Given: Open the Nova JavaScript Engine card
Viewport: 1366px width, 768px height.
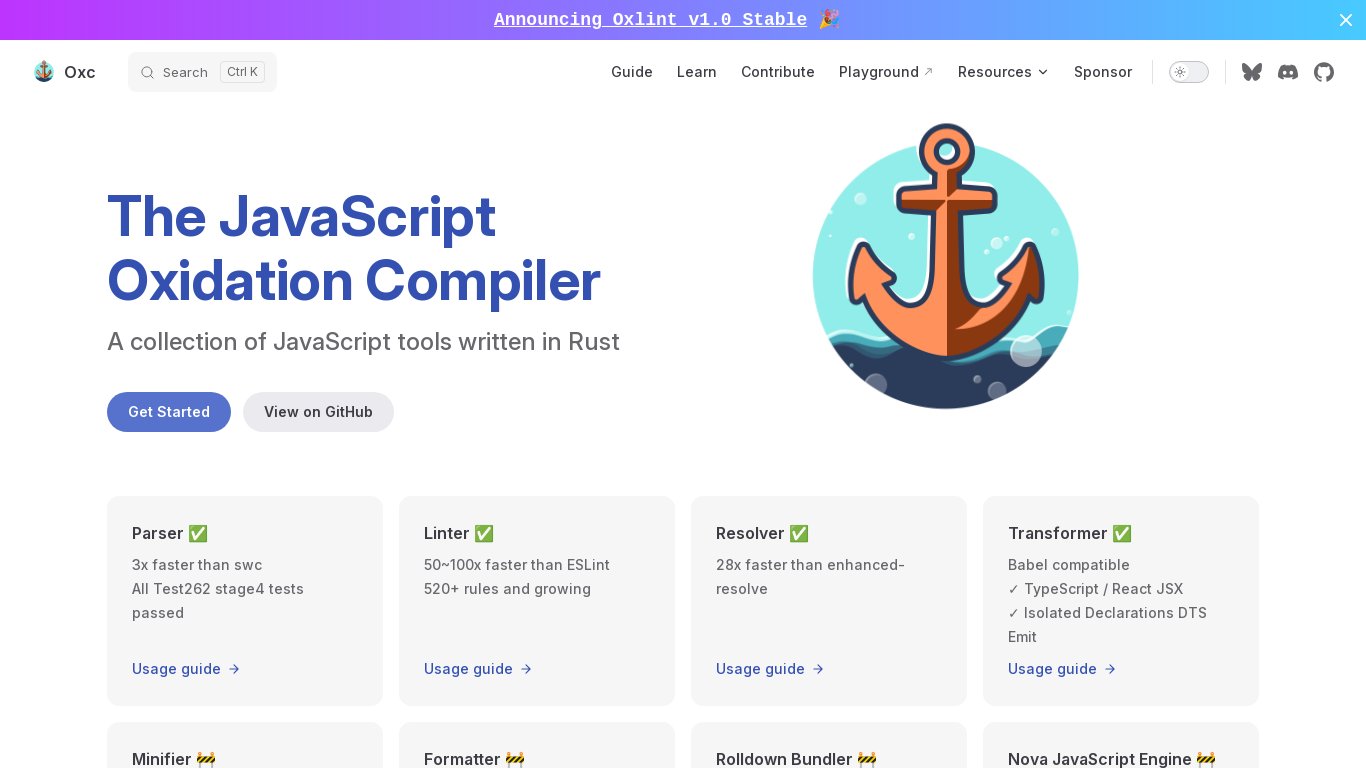Looking at the screenshot, I should click(1121, 745).
